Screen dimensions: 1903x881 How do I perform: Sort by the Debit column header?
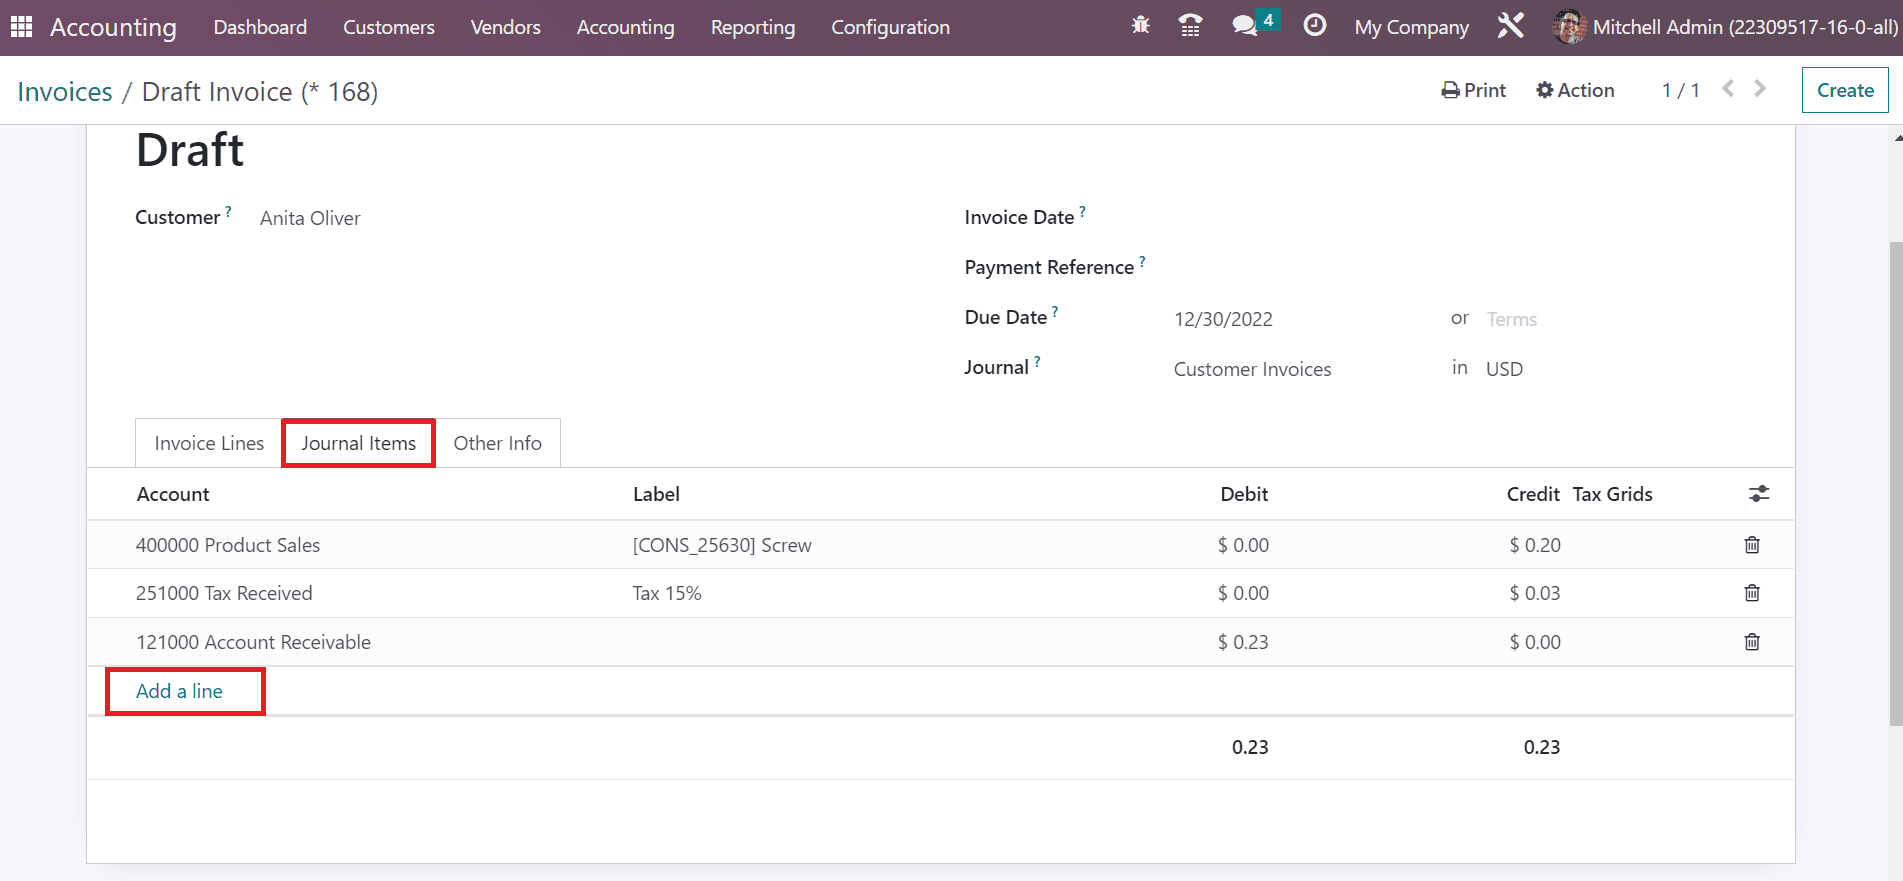point(1244,494)
